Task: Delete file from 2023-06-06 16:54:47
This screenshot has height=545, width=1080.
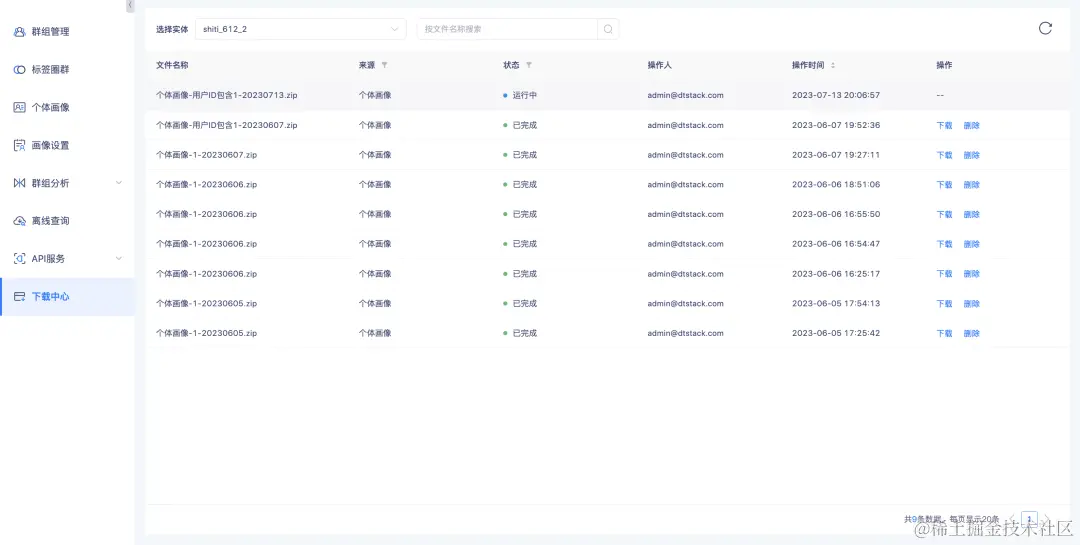Action: pos(971,244)
